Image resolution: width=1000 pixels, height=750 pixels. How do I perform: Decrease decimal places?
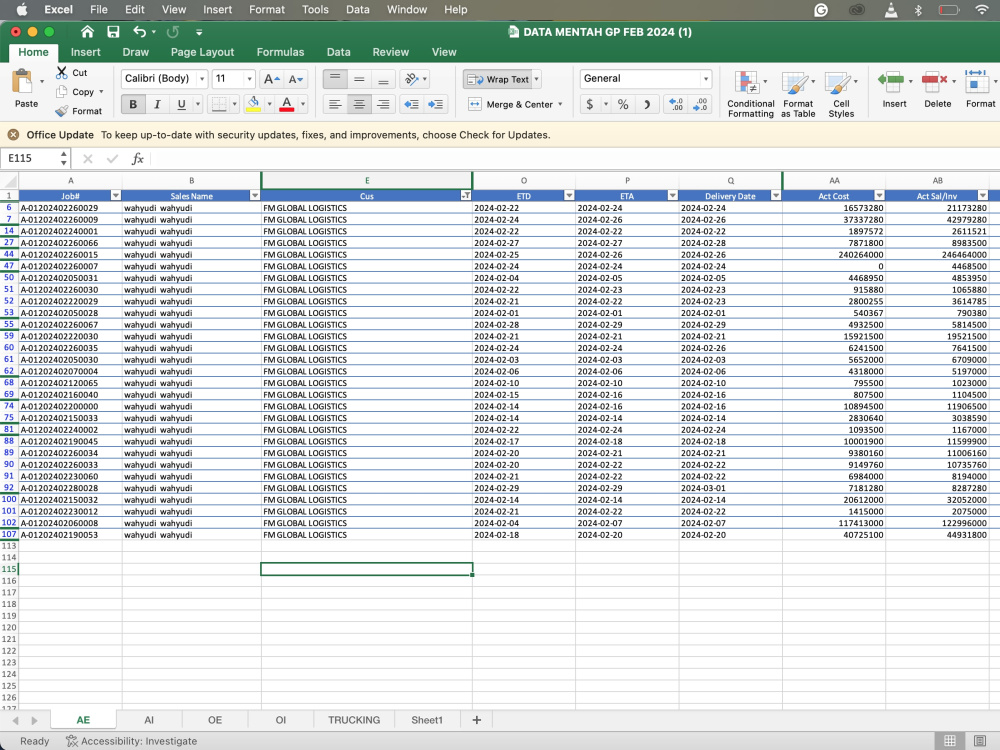(x=700, y=104)
